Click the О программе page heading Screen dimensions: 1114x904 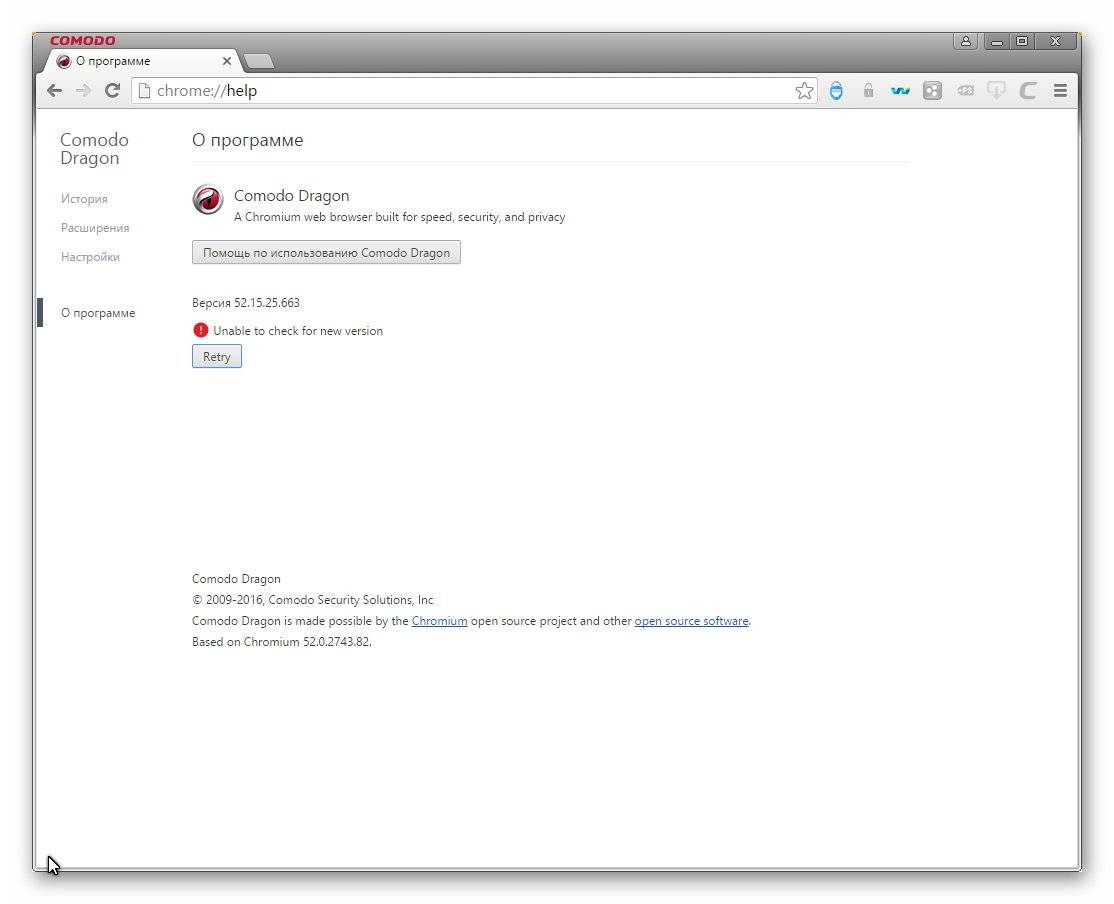(247, 140)
